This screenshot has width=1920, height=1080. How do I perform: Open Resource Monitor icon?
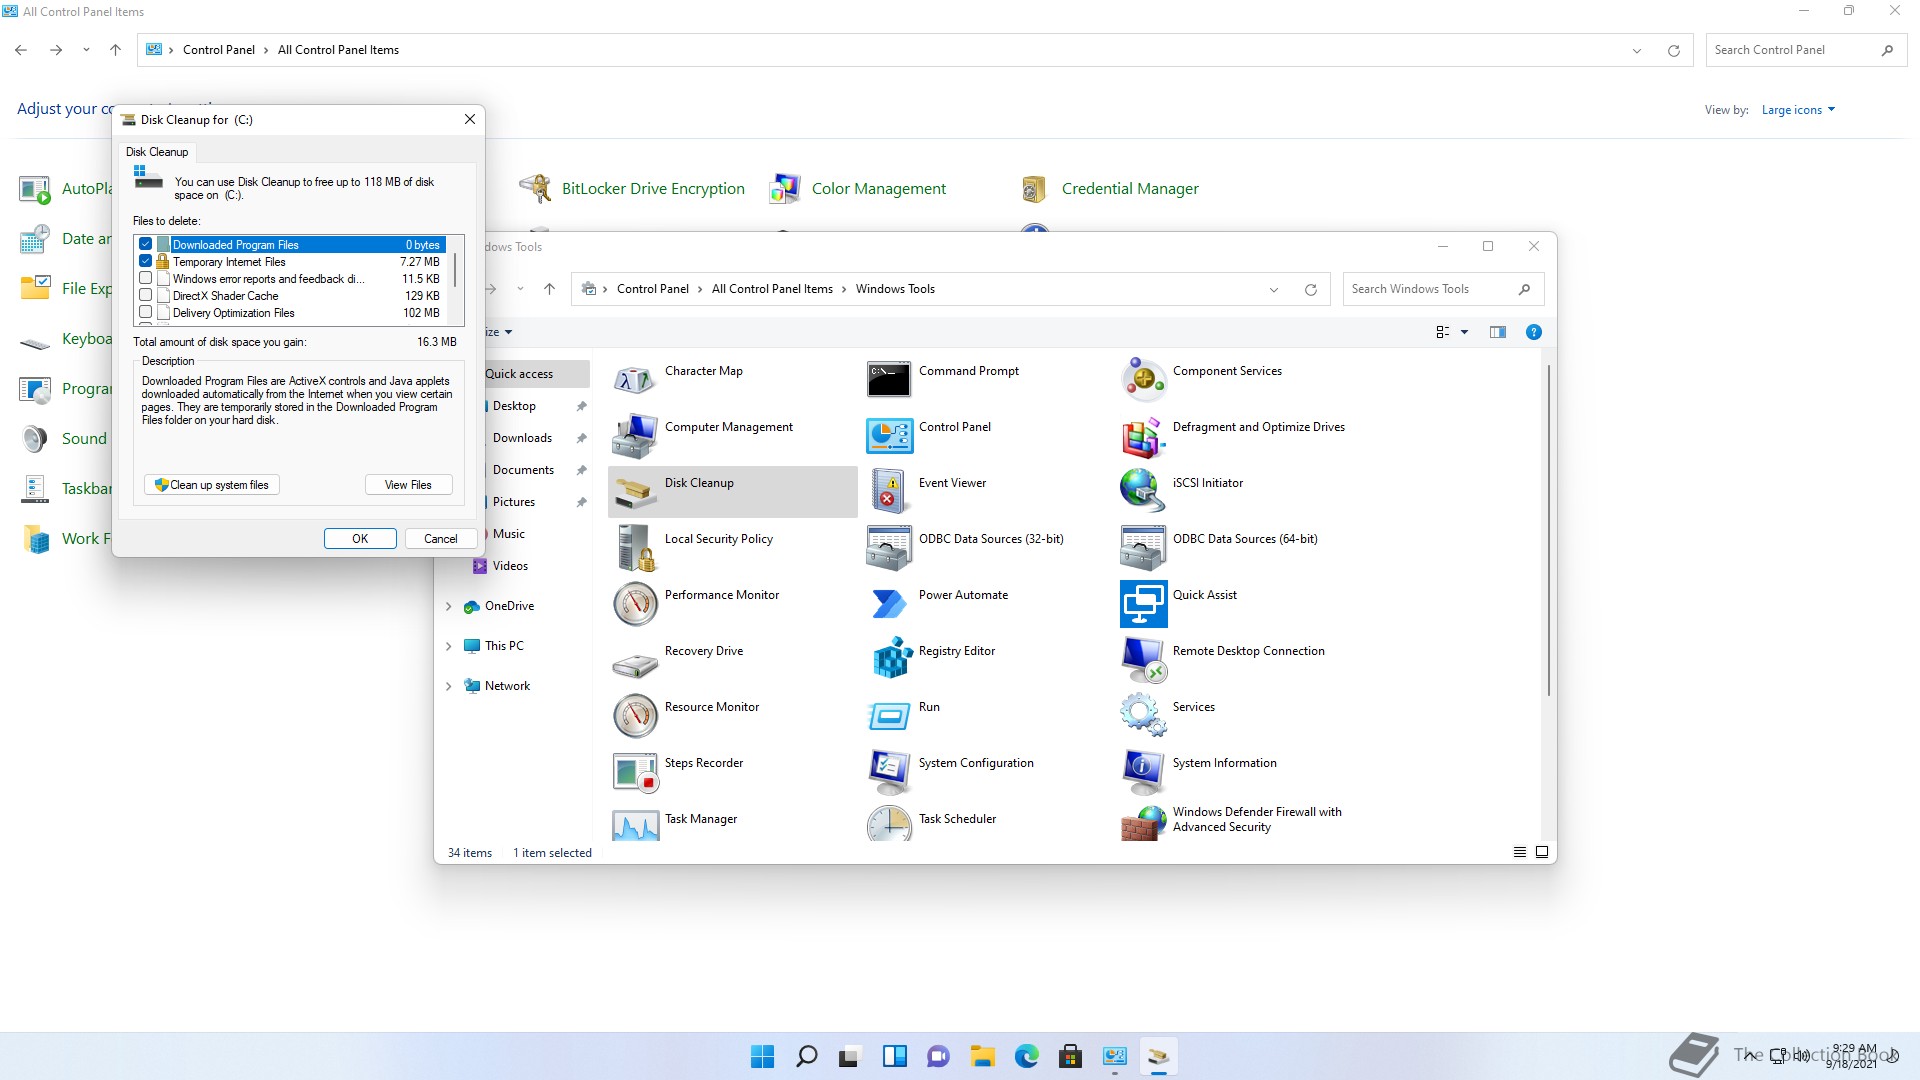(x=635, y=717)
